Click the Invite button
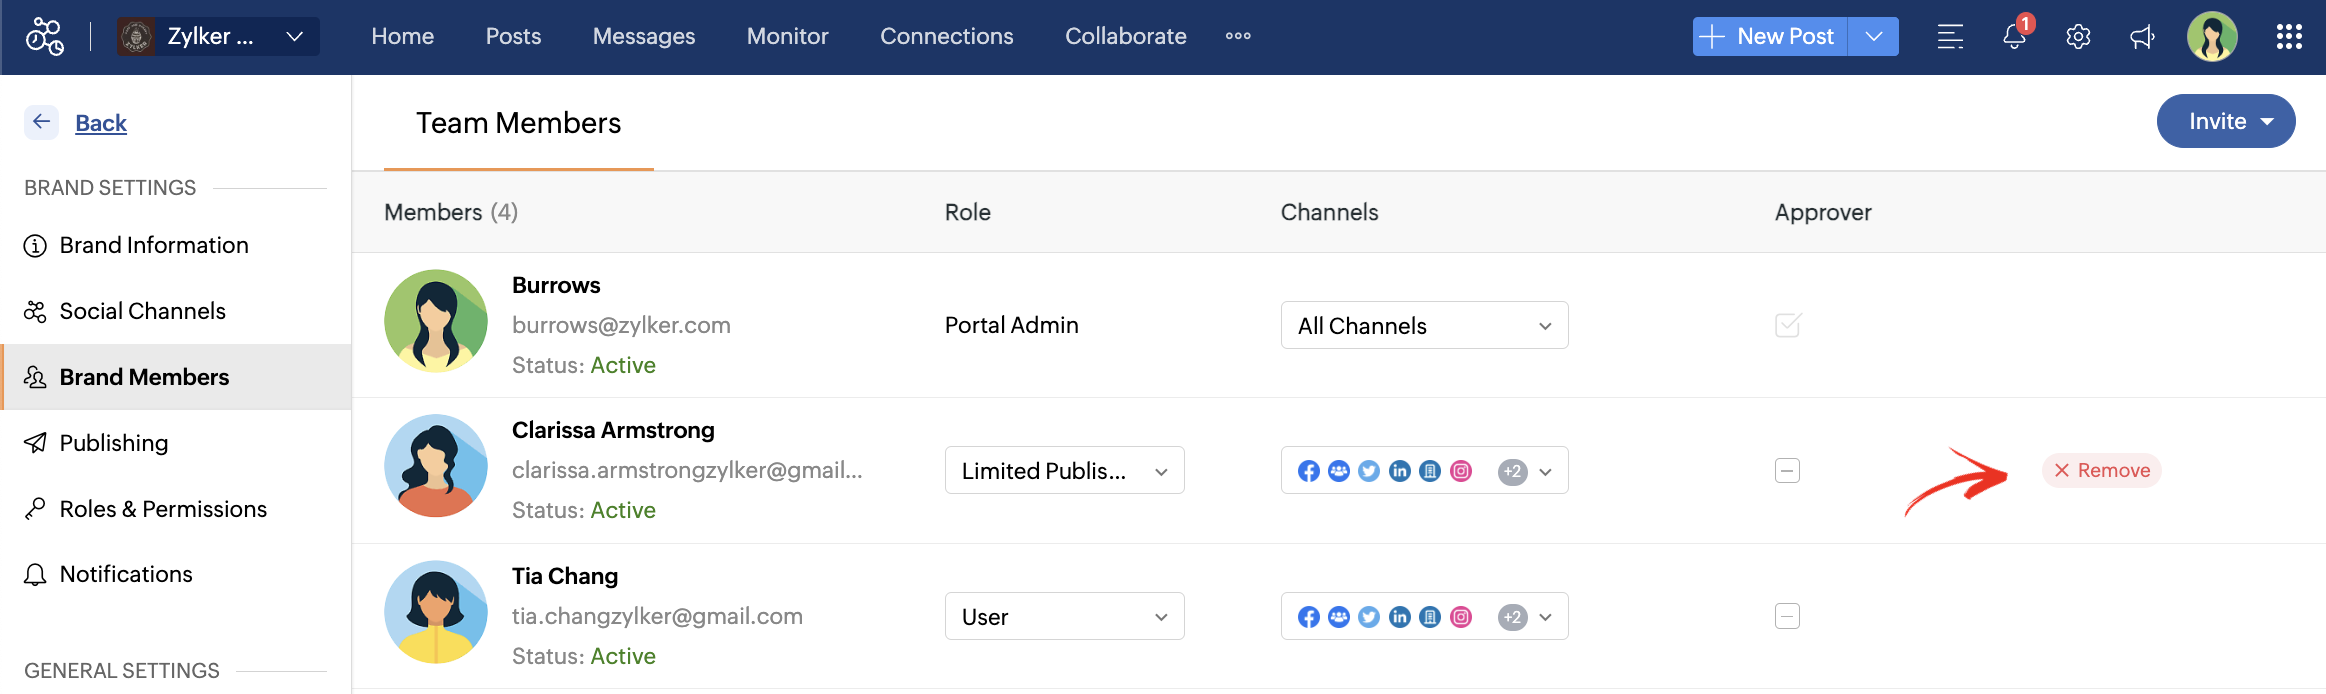 point(2225,121)
